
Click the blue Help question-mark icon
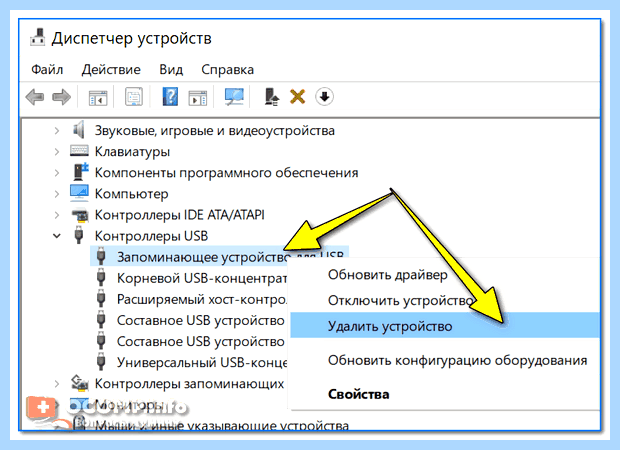170,96
